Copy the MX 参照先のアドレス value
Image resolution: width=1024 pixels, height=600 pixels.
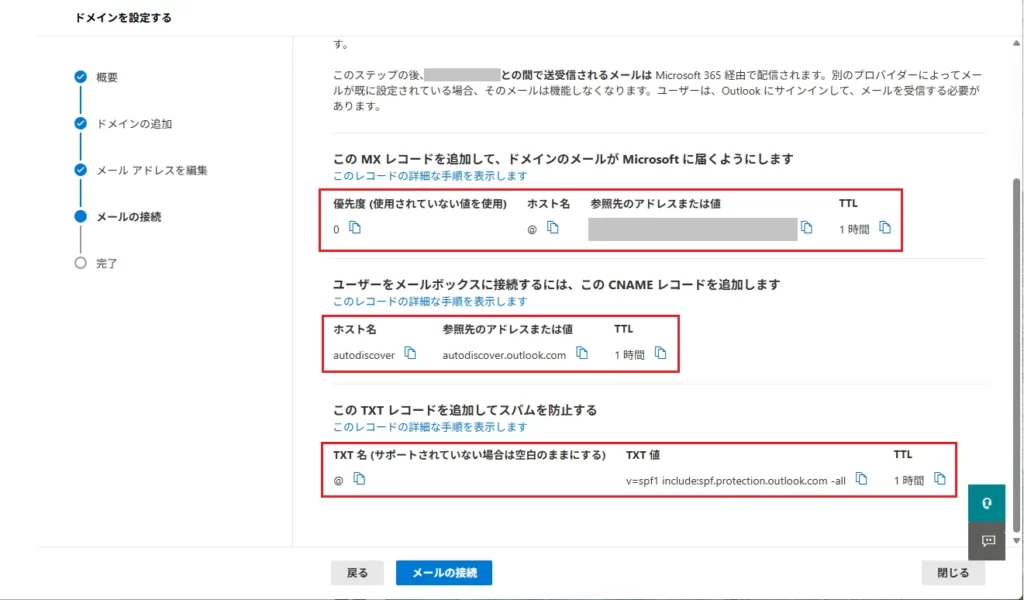(x=807, y=227)
